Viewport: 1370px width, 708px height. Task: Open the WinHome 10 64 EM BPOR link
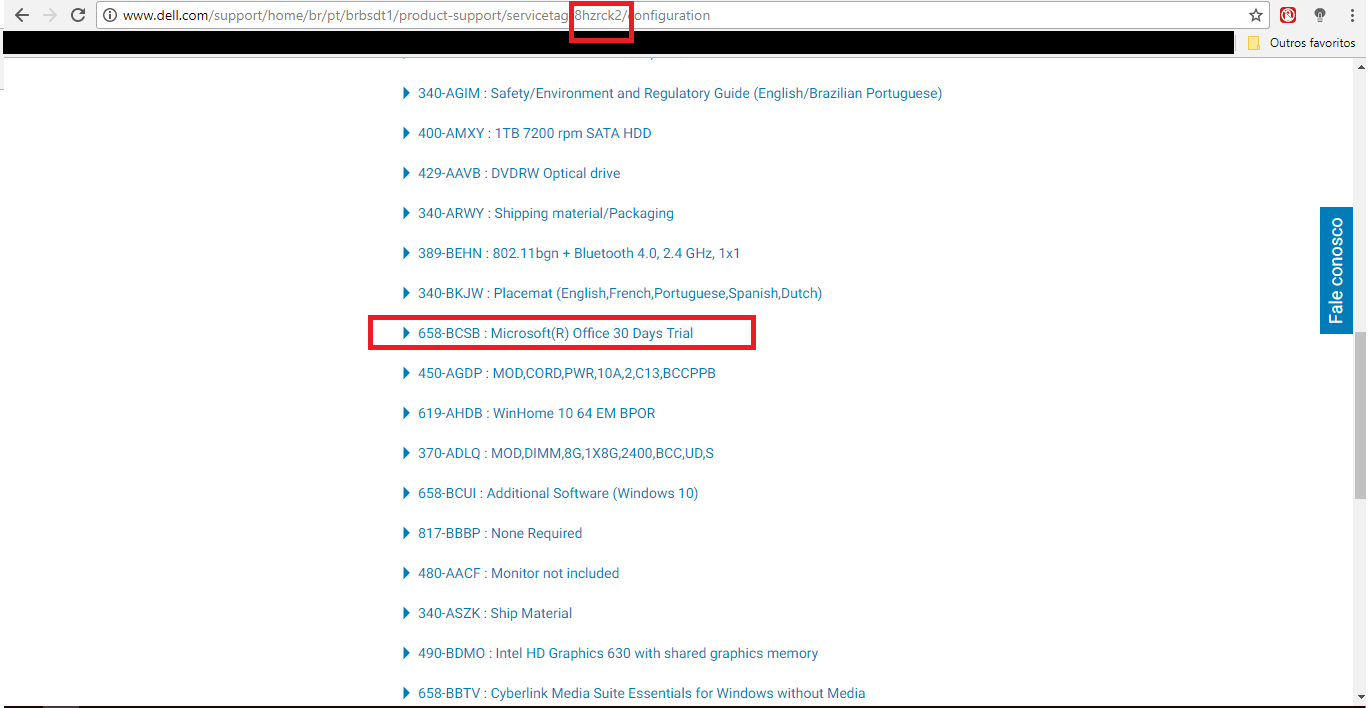coord(537,413)
